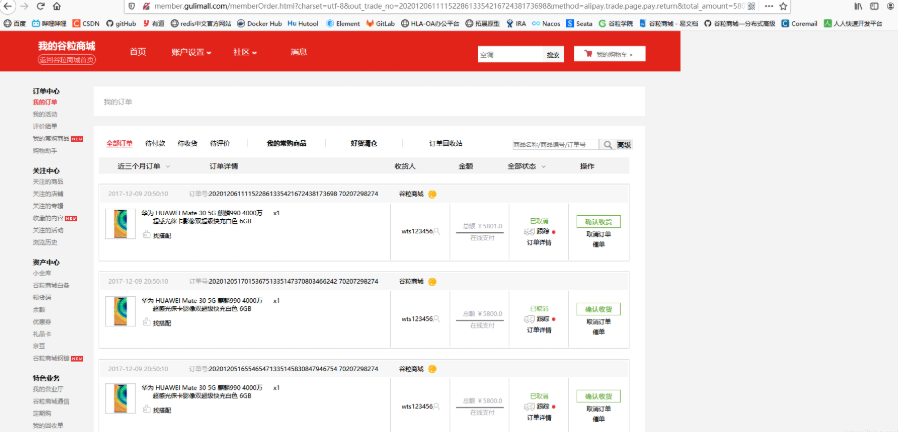Viewport: 898px width, 432px height.
Task: Click the browser URL address bar
Action: coord(450,6)
